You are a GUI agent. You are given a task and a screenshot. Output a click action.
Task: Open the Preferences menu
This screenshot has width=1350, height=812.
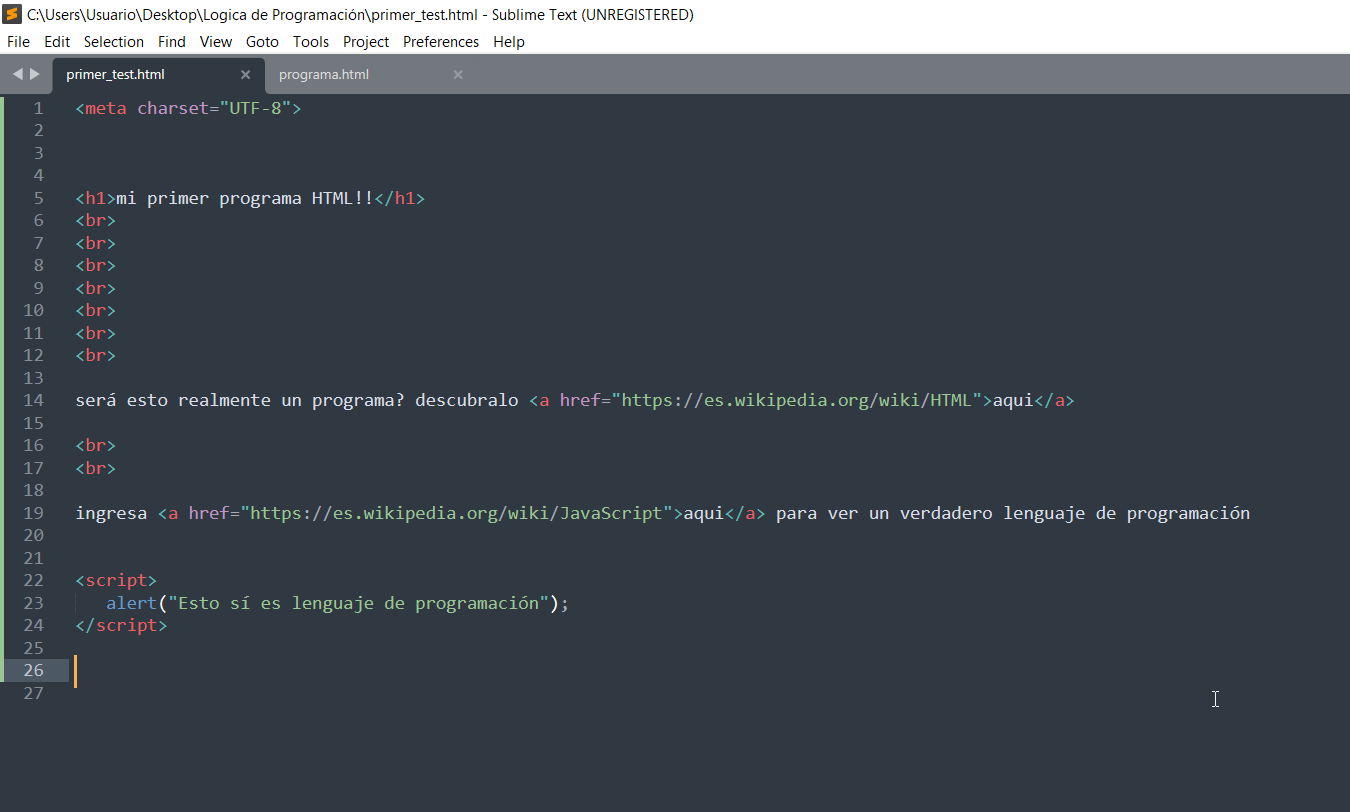click(x=441, y=42)
